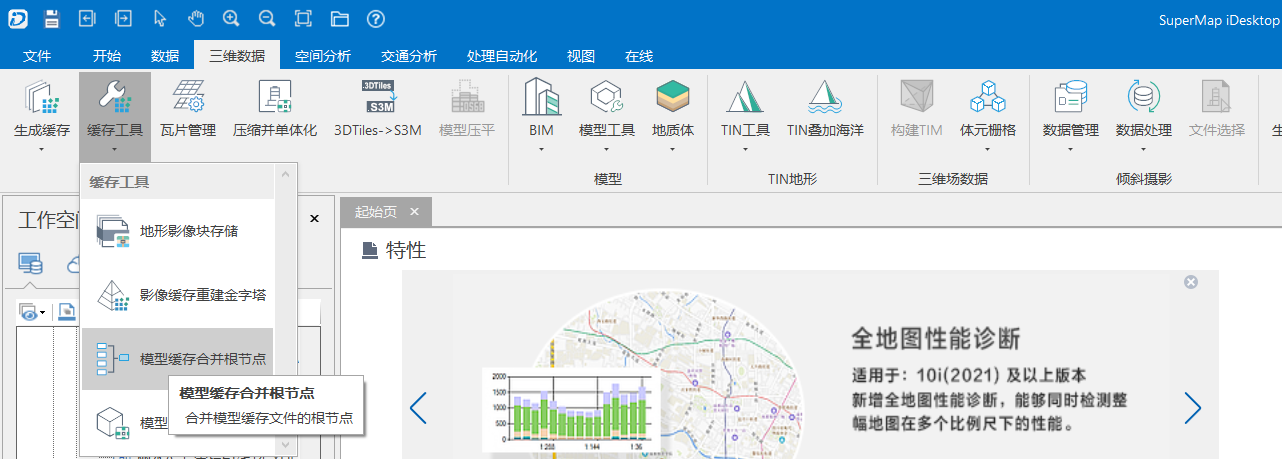
Task: Choose 影像缓存重建金字塔 from the menu
Action: click(x=178, y=295)
